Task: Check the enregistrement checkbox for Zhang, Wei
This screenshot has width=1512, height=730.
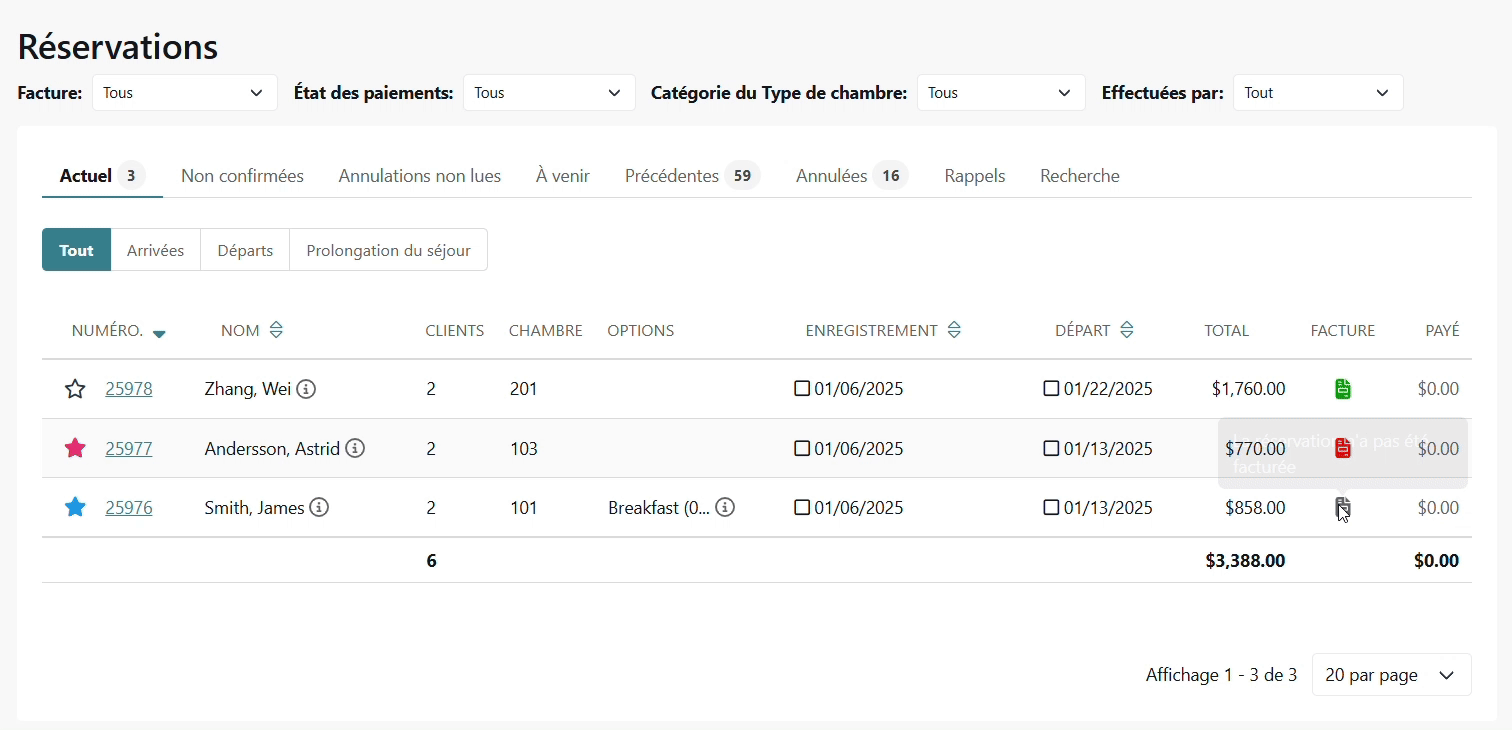Action: (802, 389)
